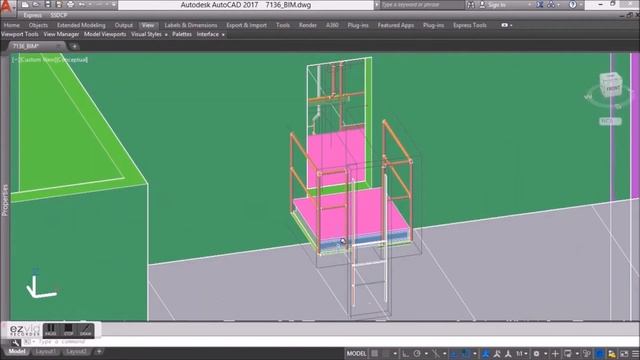Open the Express menu
640x360 pixels.
point(33,16)
